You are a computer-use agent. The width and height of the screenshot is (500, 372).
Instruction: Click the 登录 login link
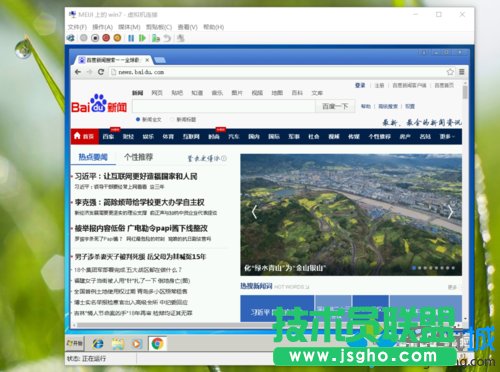tap(360, 85)
